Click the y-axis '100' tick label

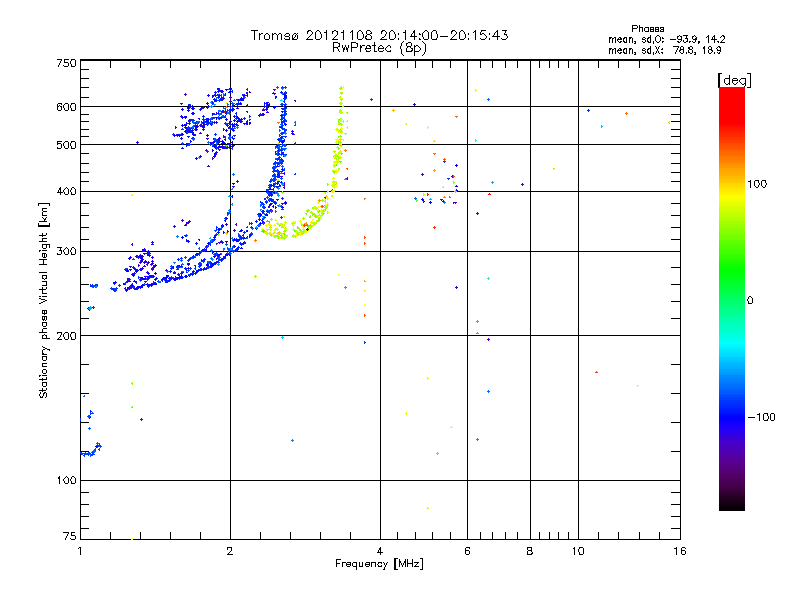pyautogui.click(x=66, y=481)
